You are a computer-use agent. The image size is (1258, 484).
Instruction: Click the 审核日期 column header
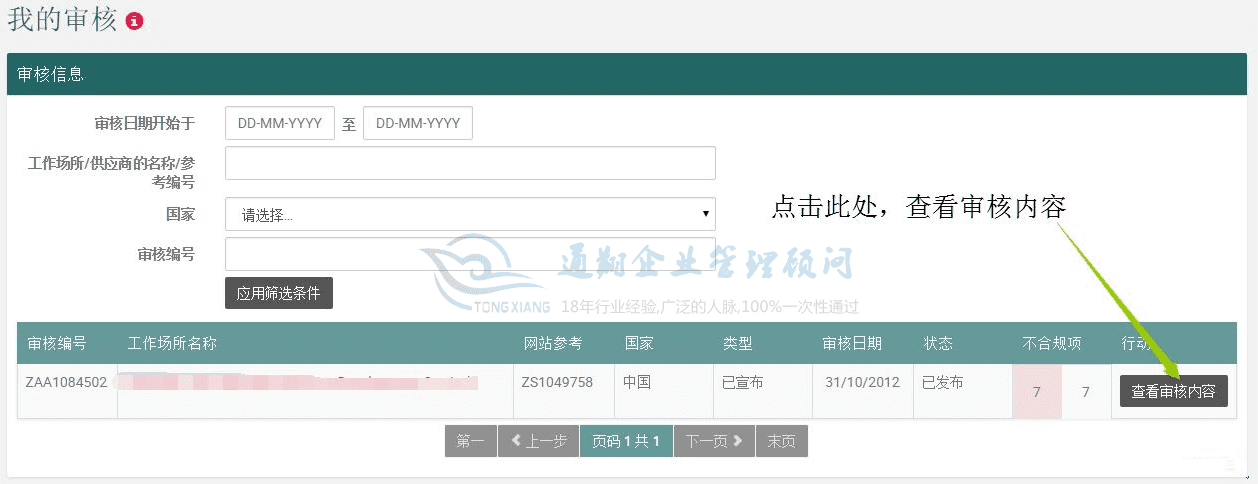(x=852, y=343)
